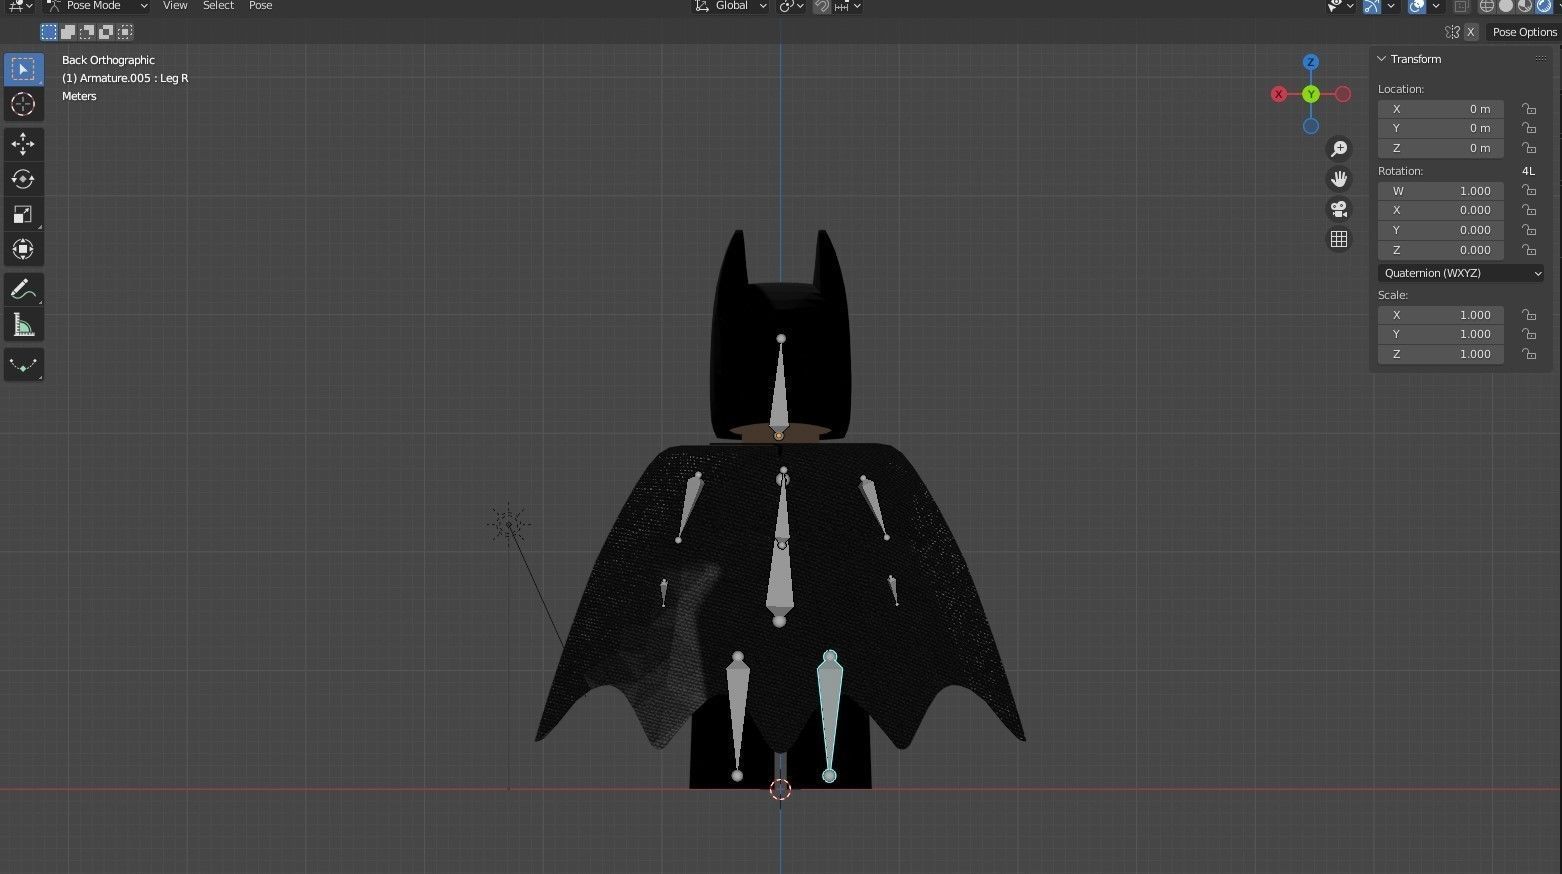Click the Zoom magnifier viewport icon

(1338, 149)
